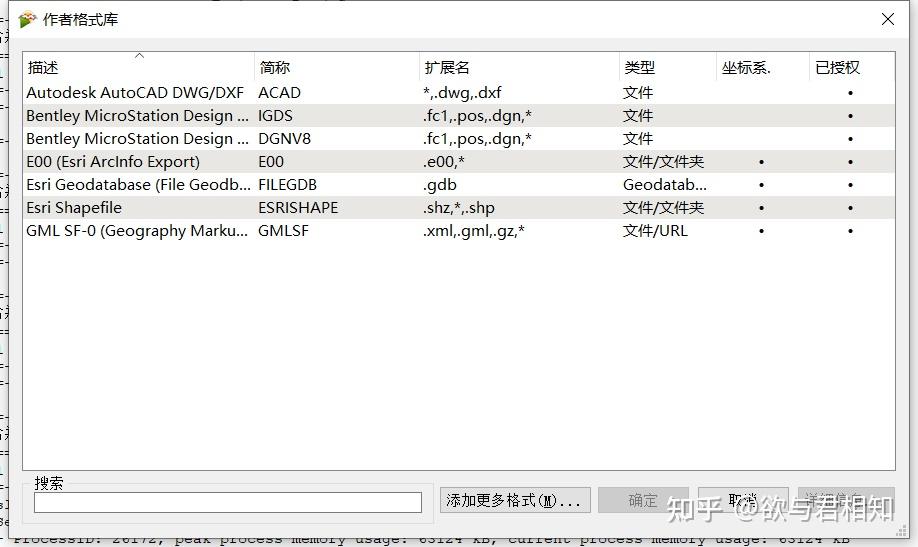This screenshot has width=918, height=547.
Task: Select Esri Geodatabase (File Geodb... format
Action: 138,184
